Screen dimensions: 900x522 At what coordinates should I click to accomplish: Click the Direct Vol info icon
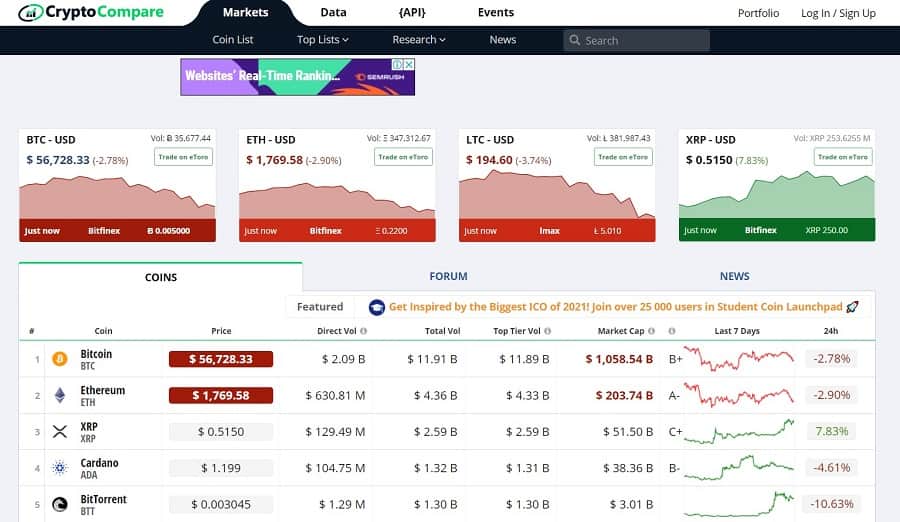[x=363, y=331]
